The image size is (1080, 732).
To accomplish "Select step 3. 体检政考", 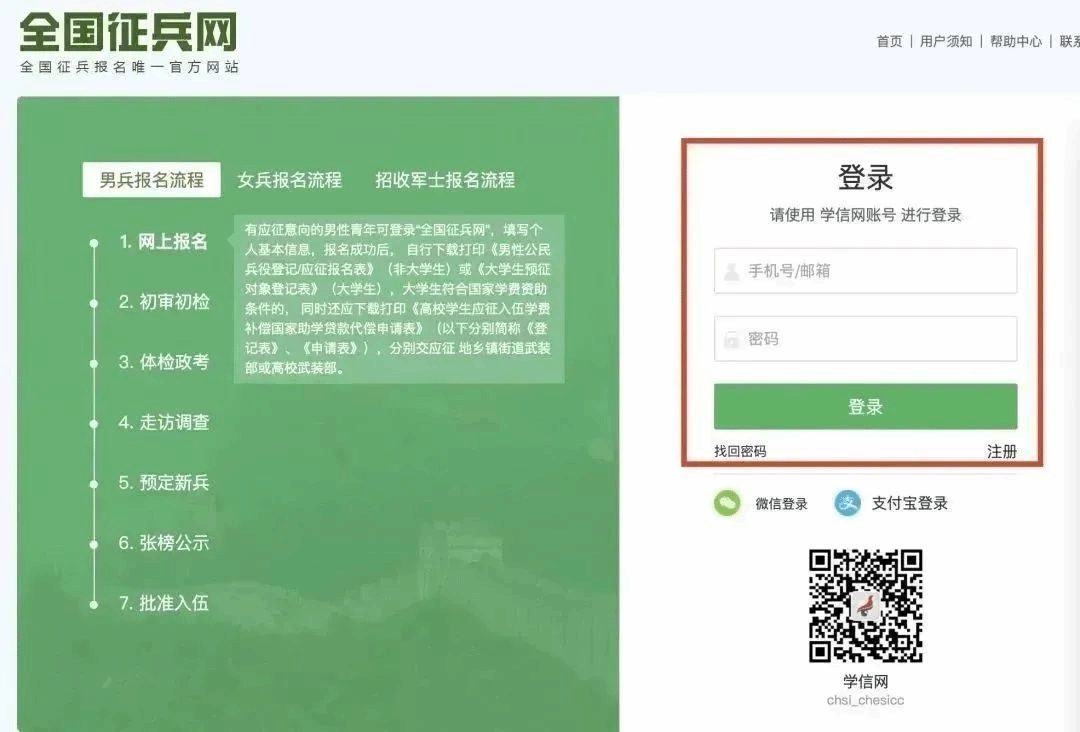I will pos(164,362).
